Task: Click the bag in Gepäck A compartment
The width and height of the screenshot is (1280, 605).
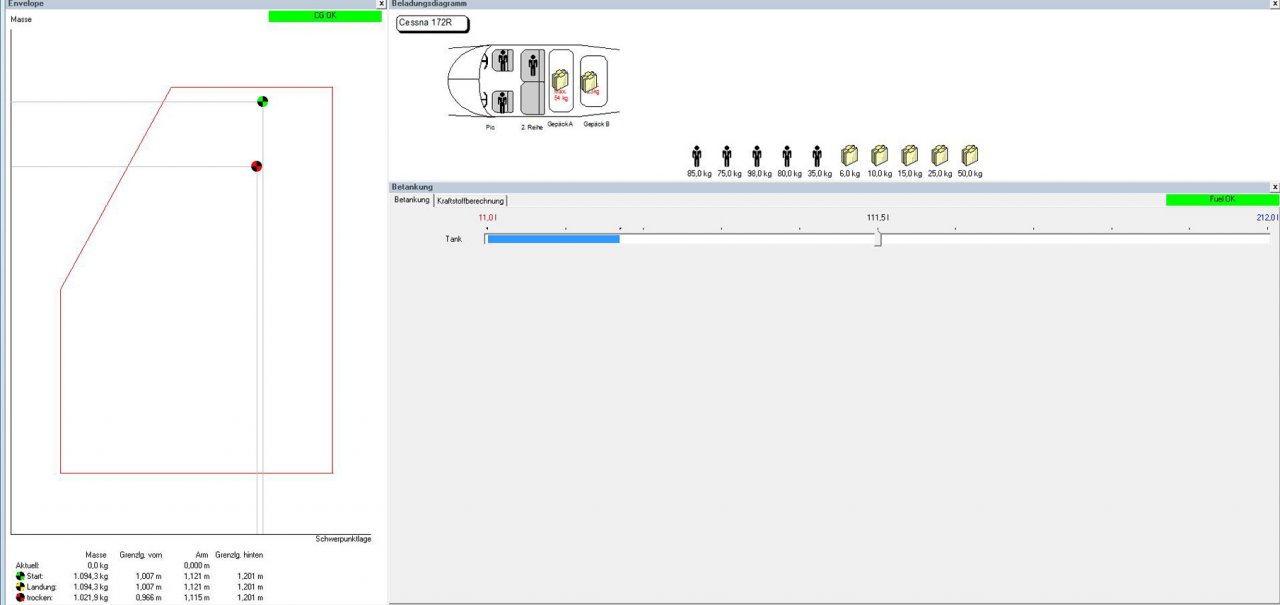Action: point(560,80)
